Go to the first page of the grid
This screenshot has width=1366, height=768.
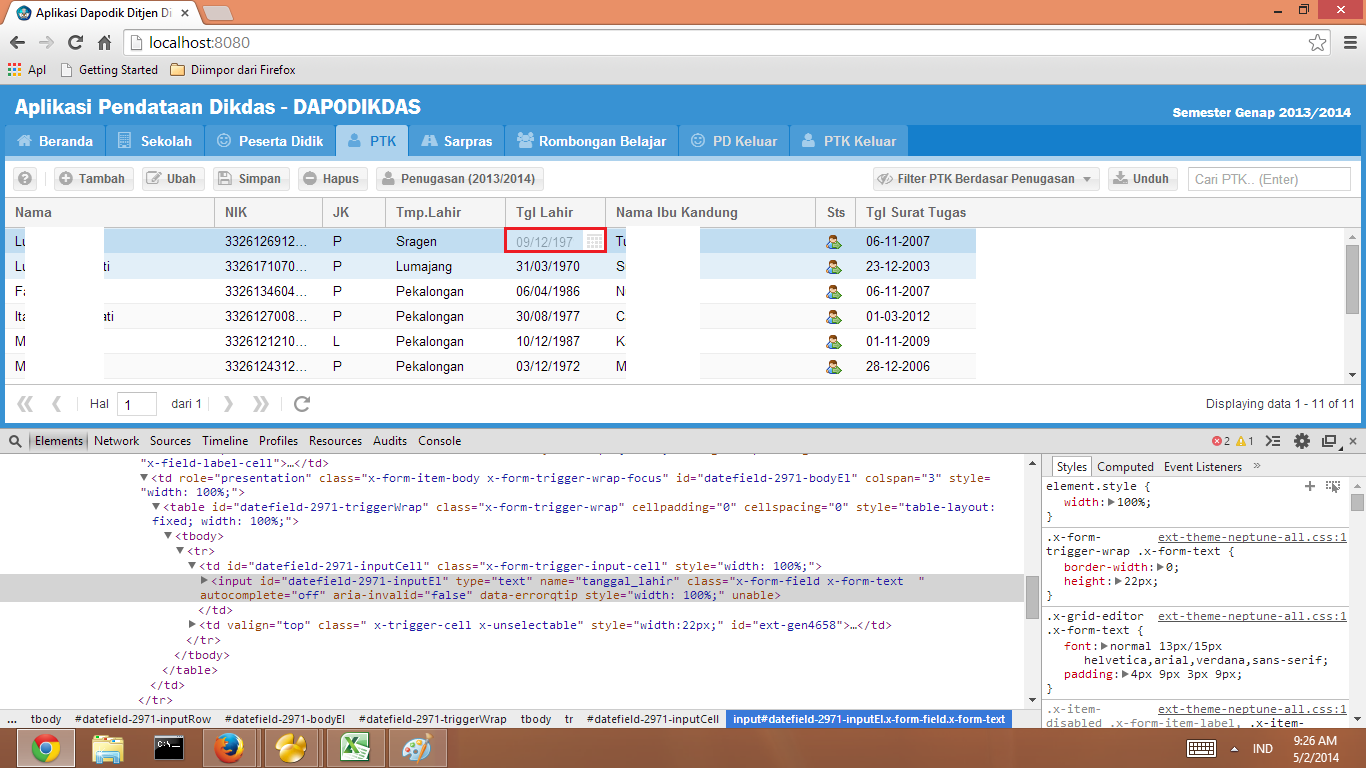click(25, 404)
